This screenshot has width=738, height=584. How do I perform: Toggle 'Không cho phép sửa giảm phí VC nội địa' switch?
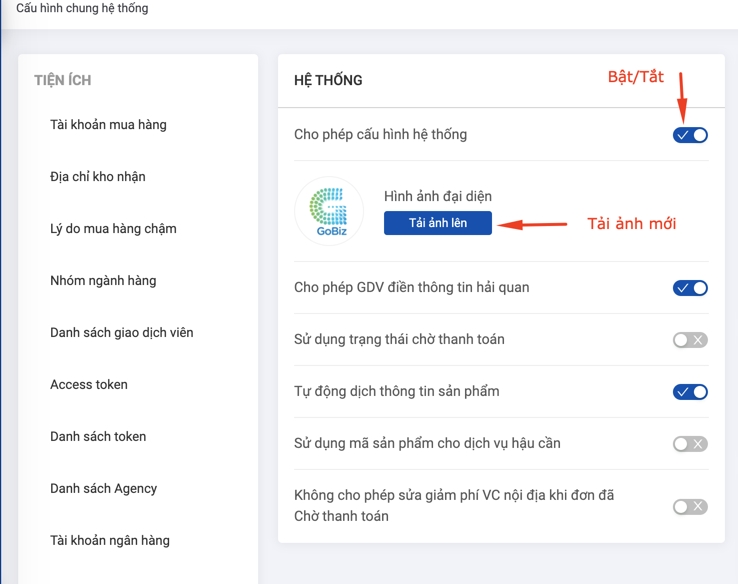690,506
